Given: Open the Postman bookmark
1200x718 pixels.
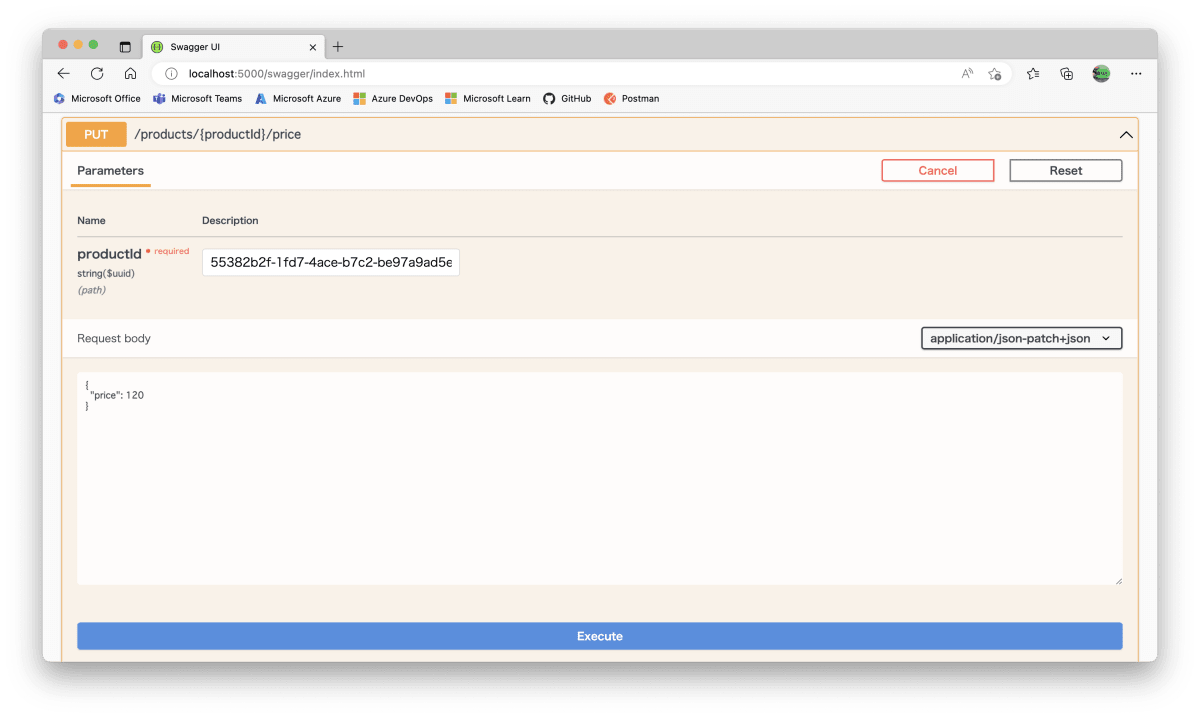Looking at the screenshot, I should click(x=632, y=98).
